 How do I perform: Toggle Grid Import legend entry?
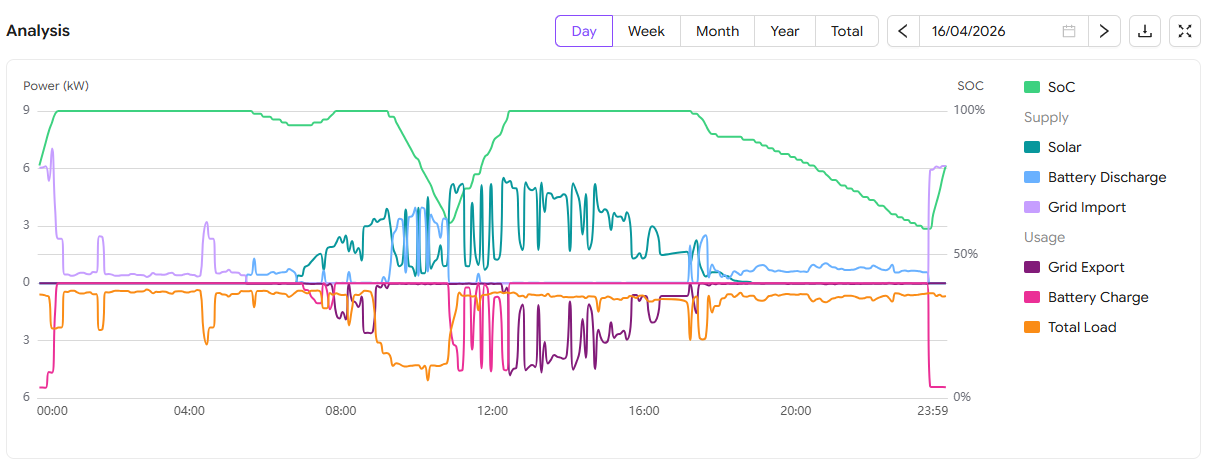tap(1086, 208)
